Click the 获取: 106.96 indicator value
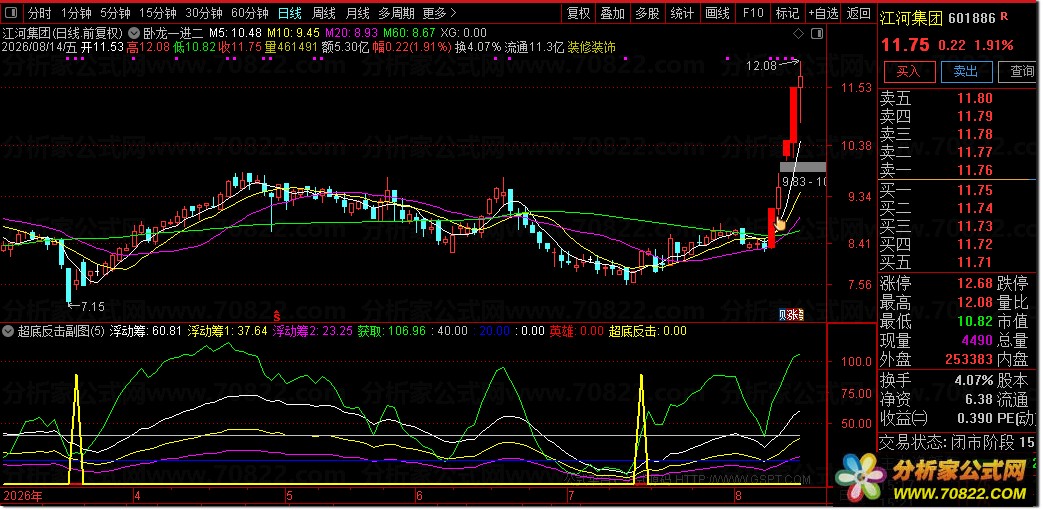 coord(393,330)
